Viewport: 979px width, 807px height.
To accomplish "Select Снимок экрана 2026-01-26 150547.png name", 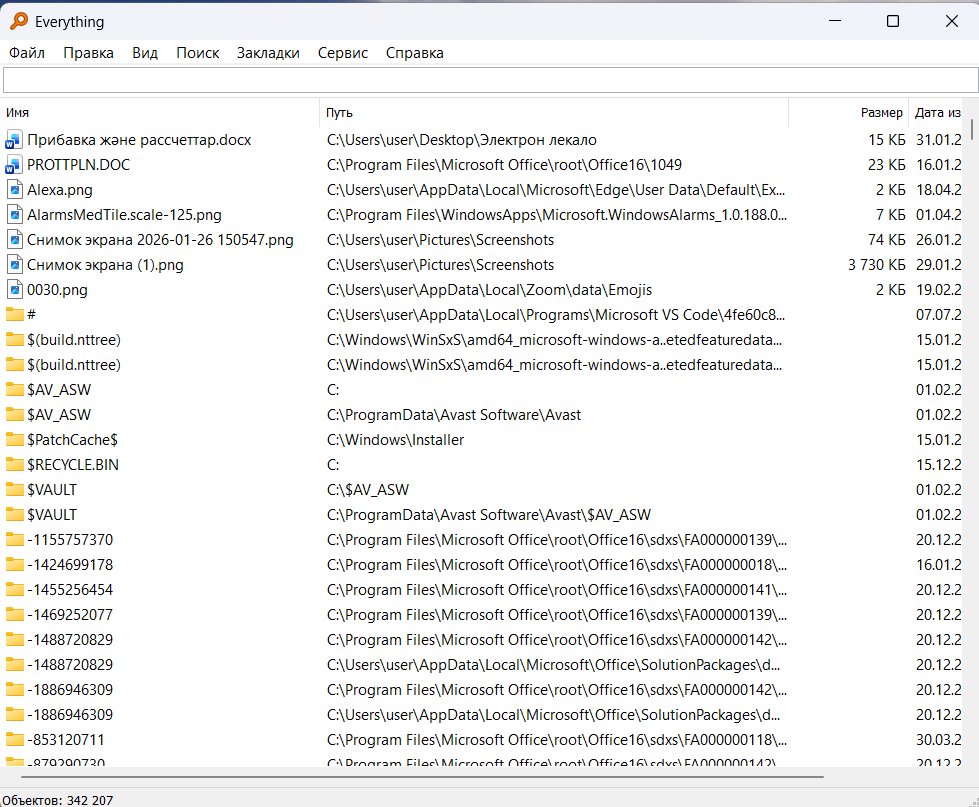I will click(x=160, y=240).
